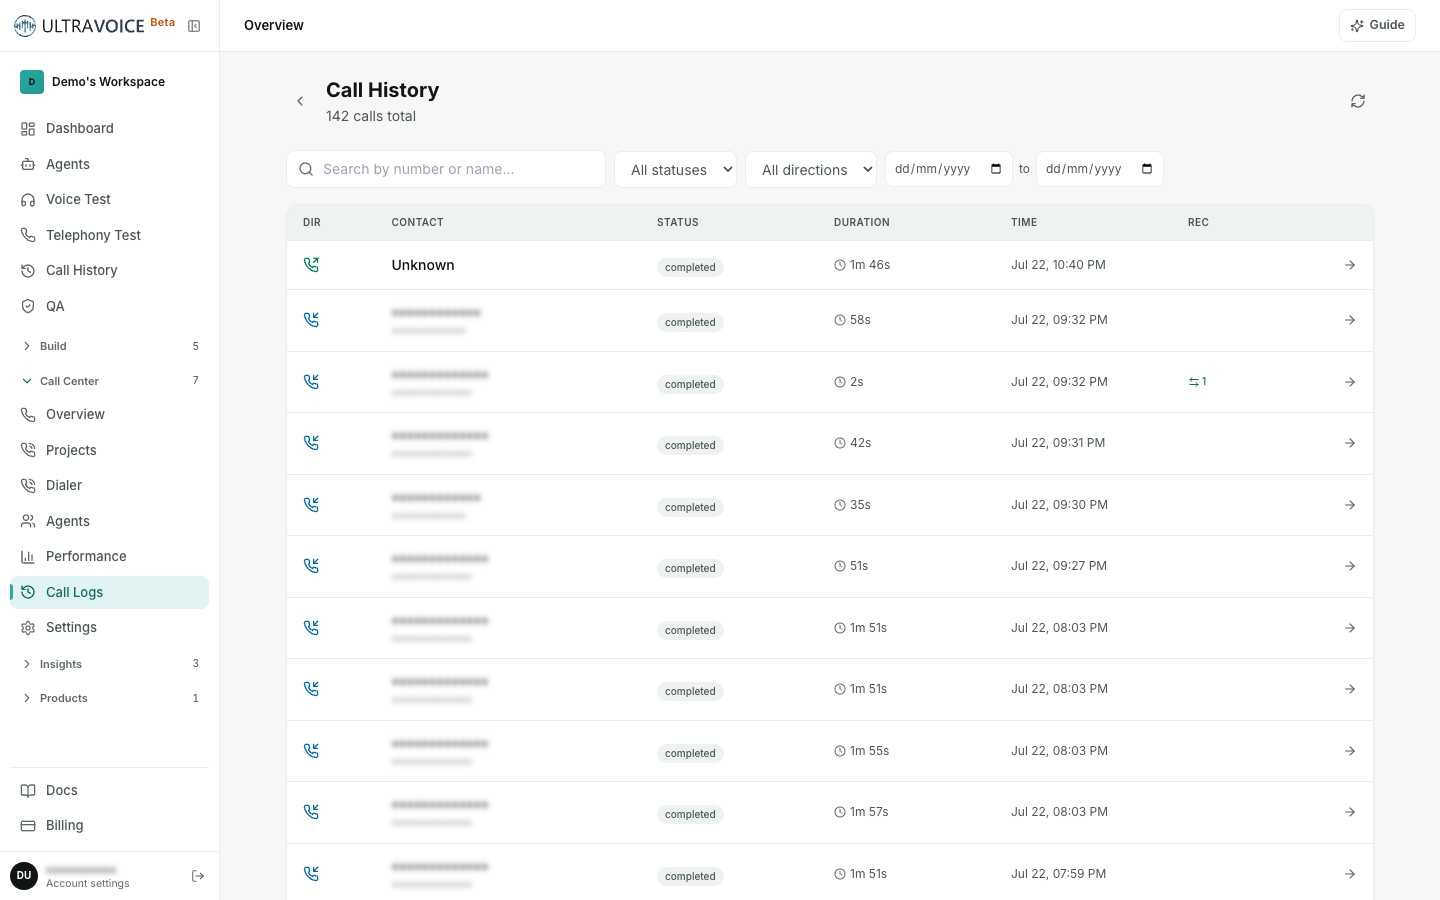Click inbound icon on 42s call
1440x900 pixels.
(311, 443)
